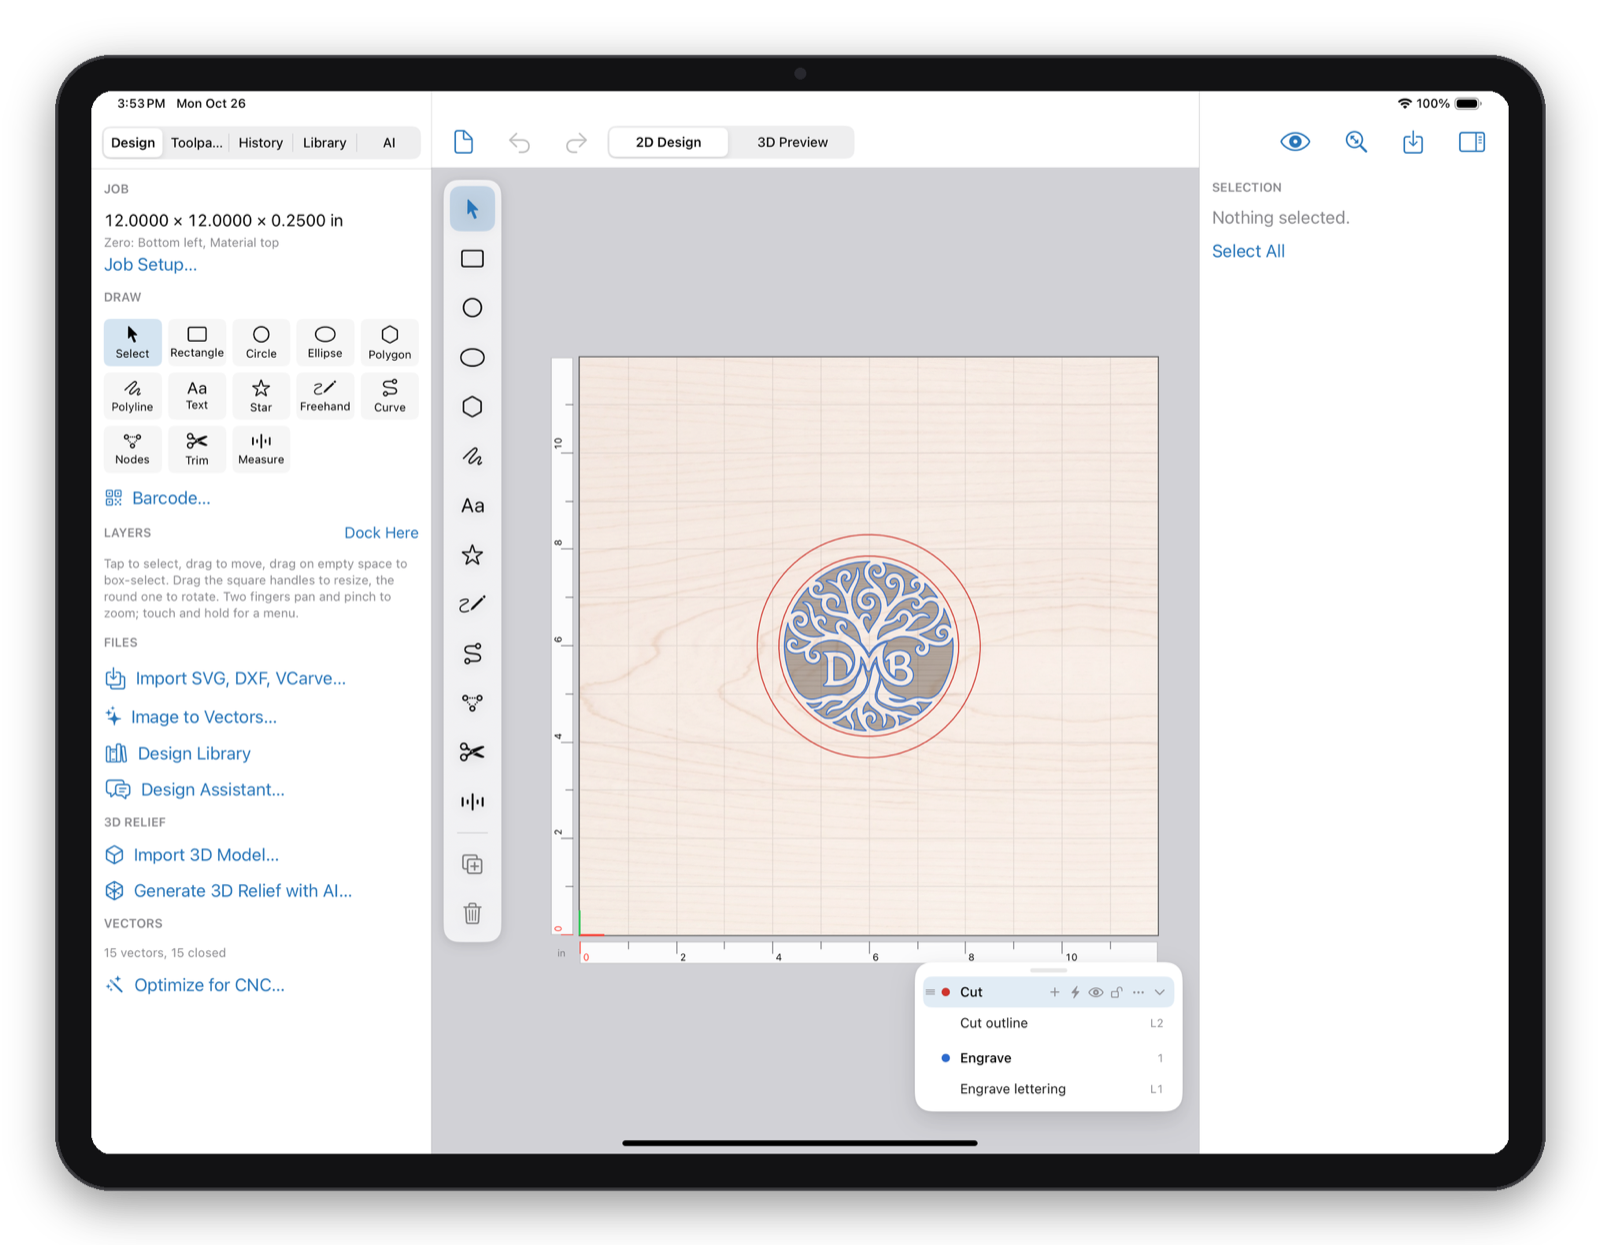1600x1245 pixels.
Task: Open the AI tab
Action: point(389,142)
